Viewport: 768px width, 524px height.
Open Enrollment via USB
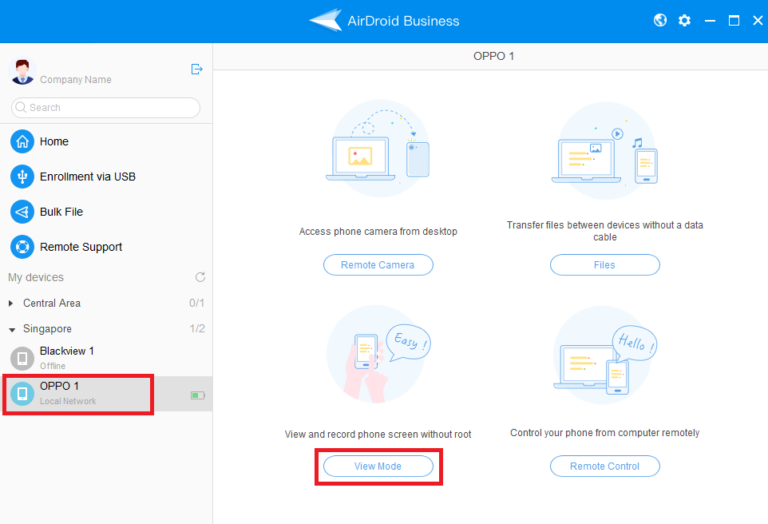coord(106,177)
